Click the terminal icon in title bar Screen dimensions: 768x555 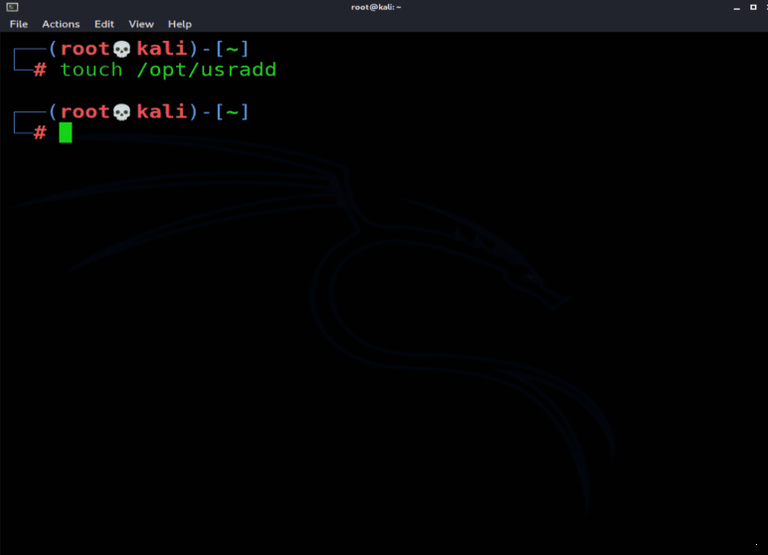click(x=12, y=7)
